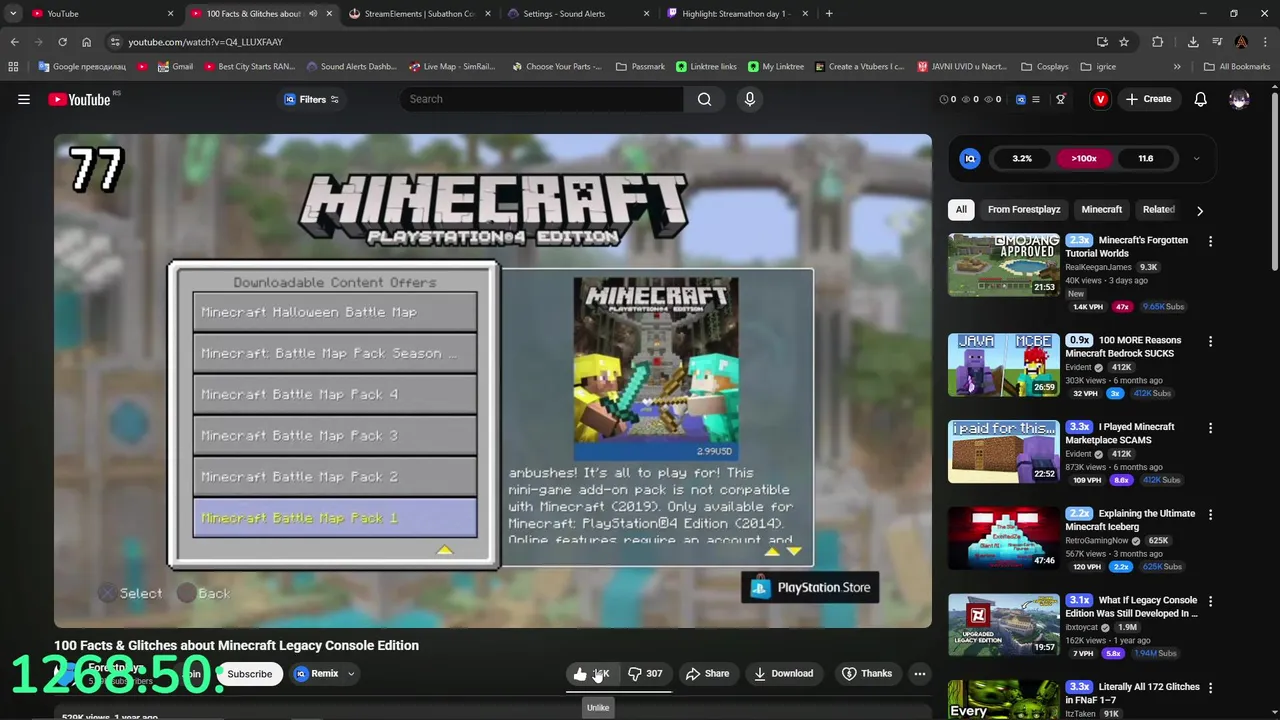Click the round vidIQ logo in stats panel
This screenshot has height=720, width=1280.
[x=969, y=158]
